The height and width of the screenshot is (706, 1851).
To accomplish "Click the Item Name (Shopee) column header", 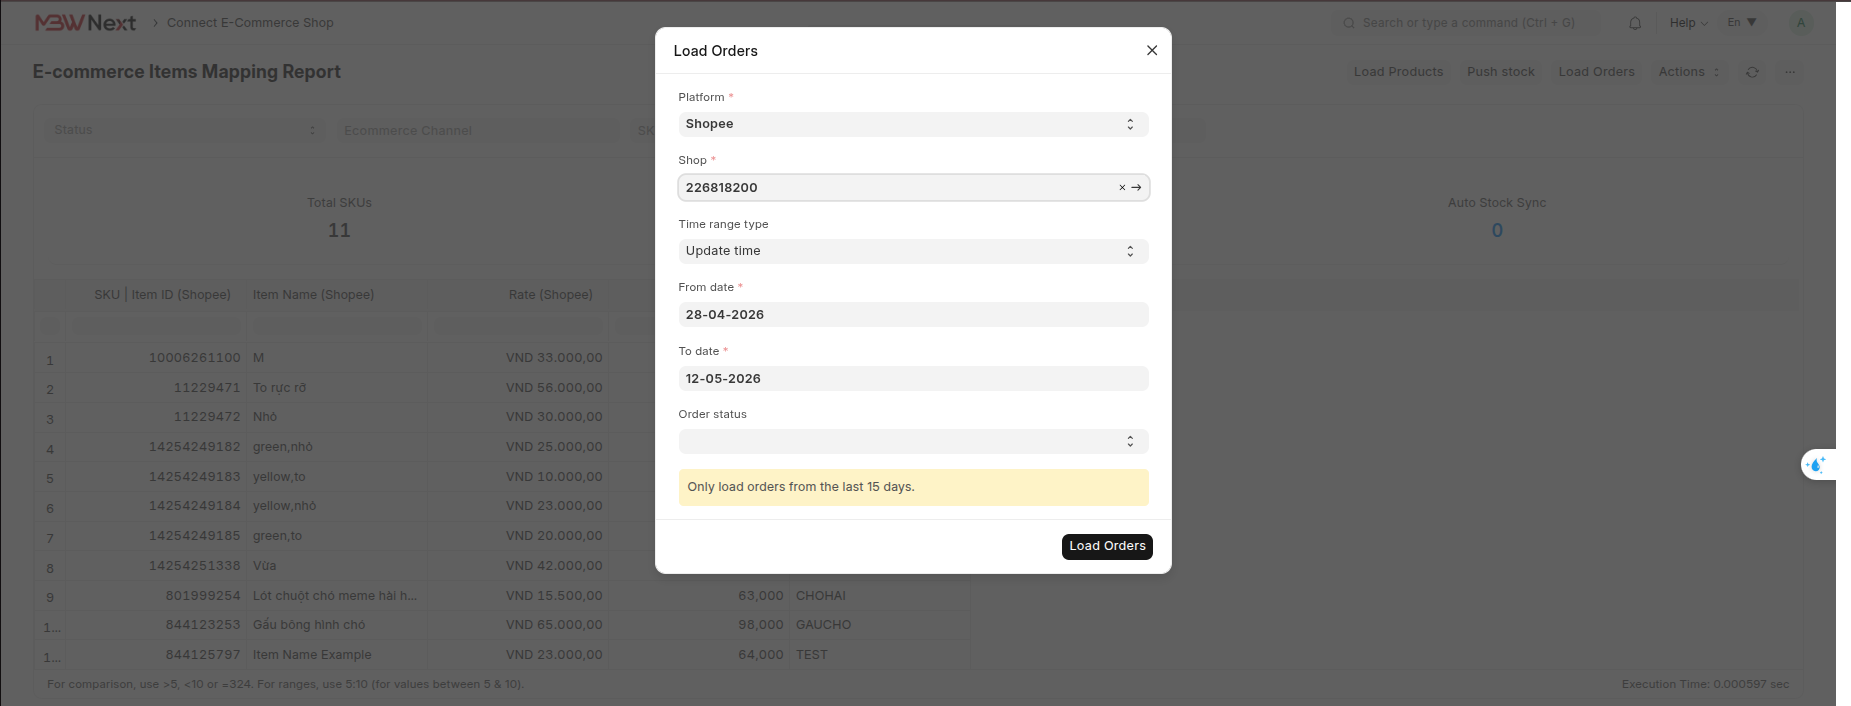I will tap(313, 295).
